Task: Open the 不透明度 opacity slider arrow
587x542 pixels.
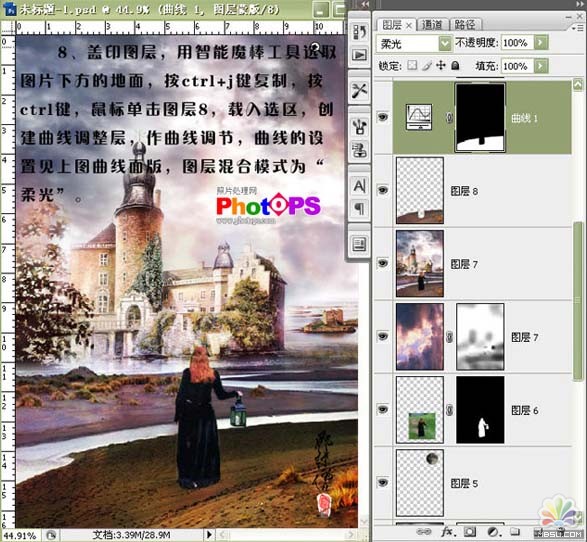Action: coord(541,43)
